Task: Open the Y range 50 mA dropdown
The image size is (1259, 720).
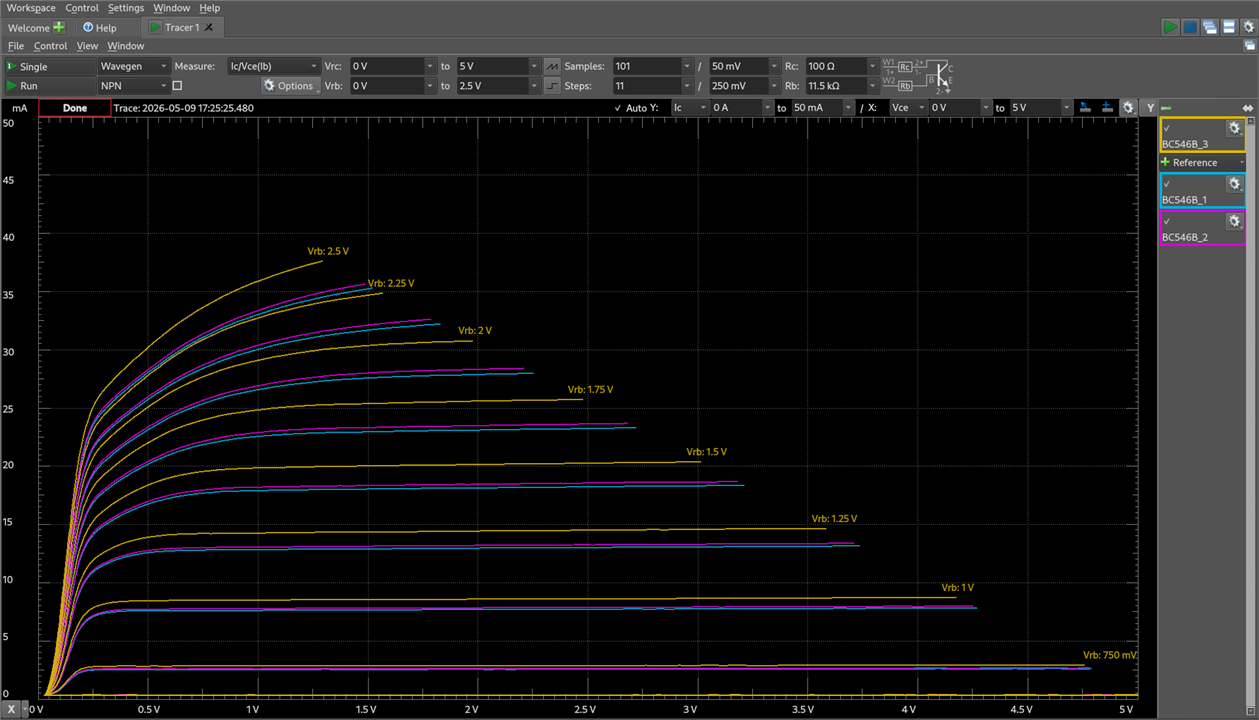Action: [x=823, y=107]
